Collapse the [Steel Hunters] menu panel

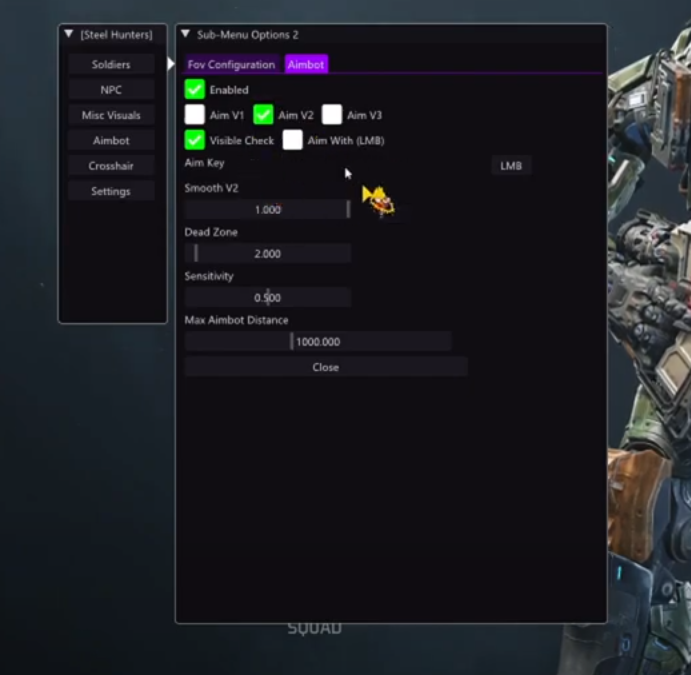68,35
